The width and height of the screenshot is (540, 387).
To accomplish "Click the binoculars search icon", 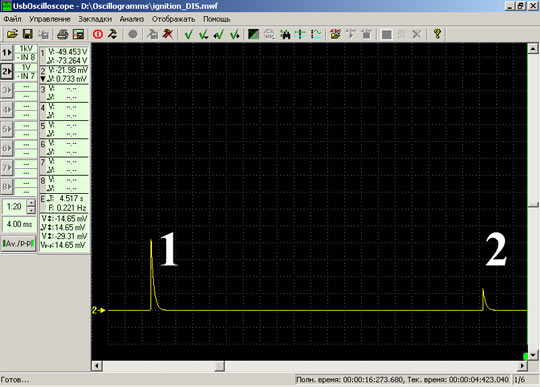I will point(285,34).
